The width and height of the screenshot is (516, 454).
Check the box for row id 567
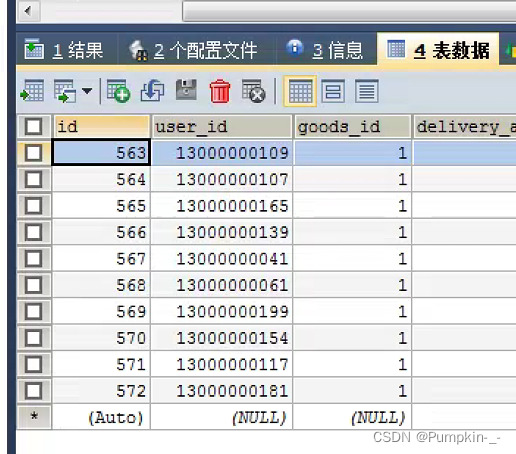(x=33, y=259)
